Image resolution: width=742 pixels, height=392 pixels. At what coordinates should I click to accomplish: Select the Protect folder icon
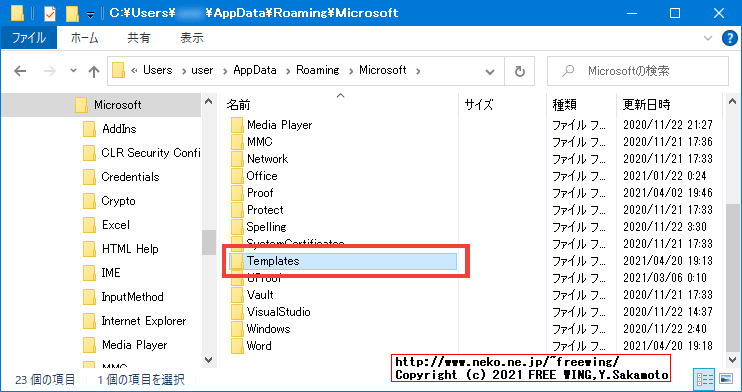coord(237,210)
